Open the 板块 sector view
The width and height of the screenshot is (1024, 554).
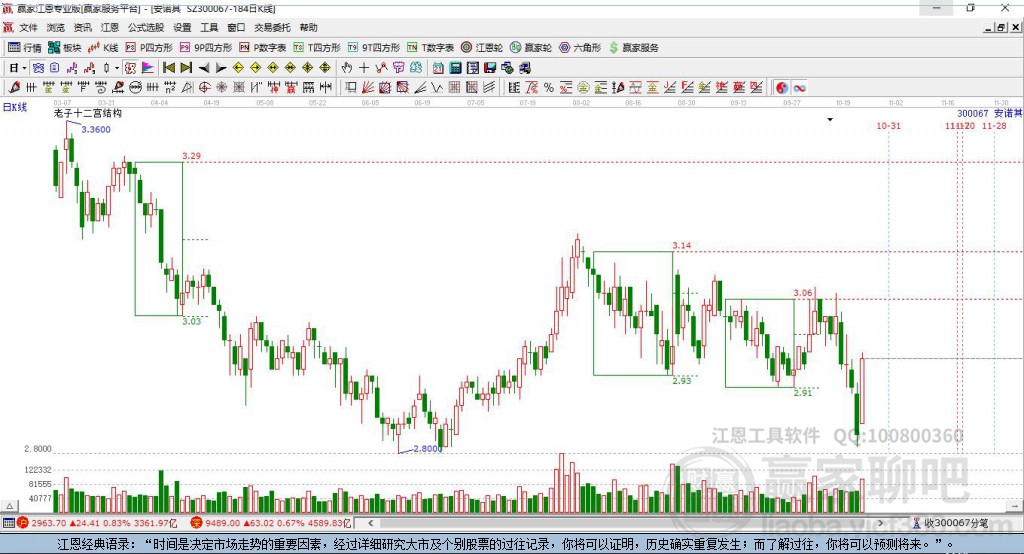pyautogui.click(x=65, y=48)
